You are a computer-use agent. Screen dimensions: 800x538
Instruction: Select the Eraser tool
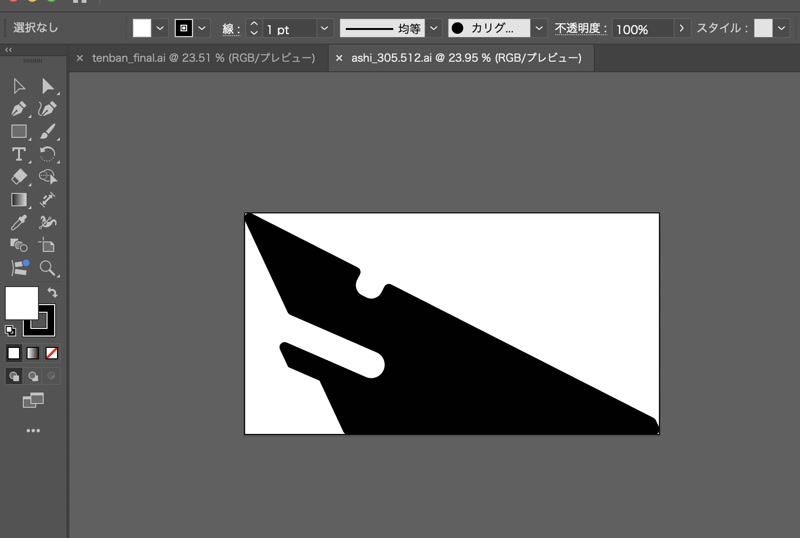(19, 177)
